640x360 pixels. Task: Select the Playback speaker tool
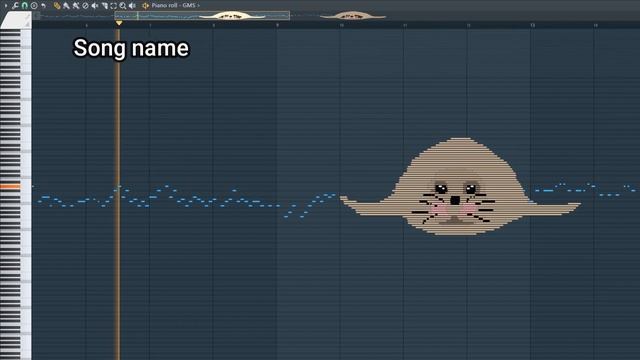pos(132,6)
